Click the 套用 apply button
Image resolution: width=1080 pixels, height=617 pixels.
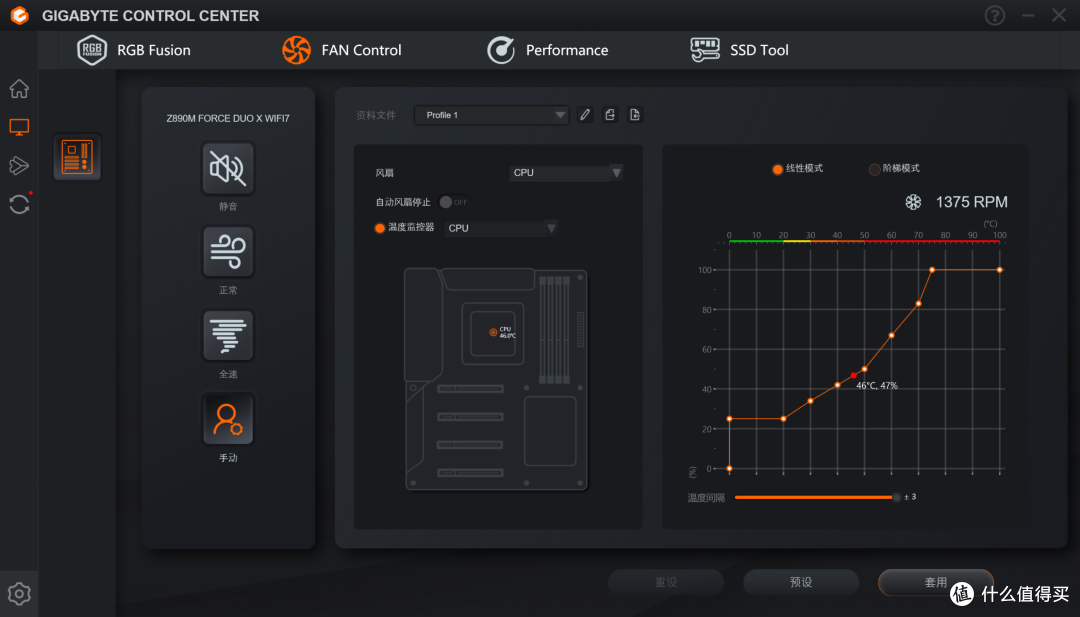click(x=935, y=583)
